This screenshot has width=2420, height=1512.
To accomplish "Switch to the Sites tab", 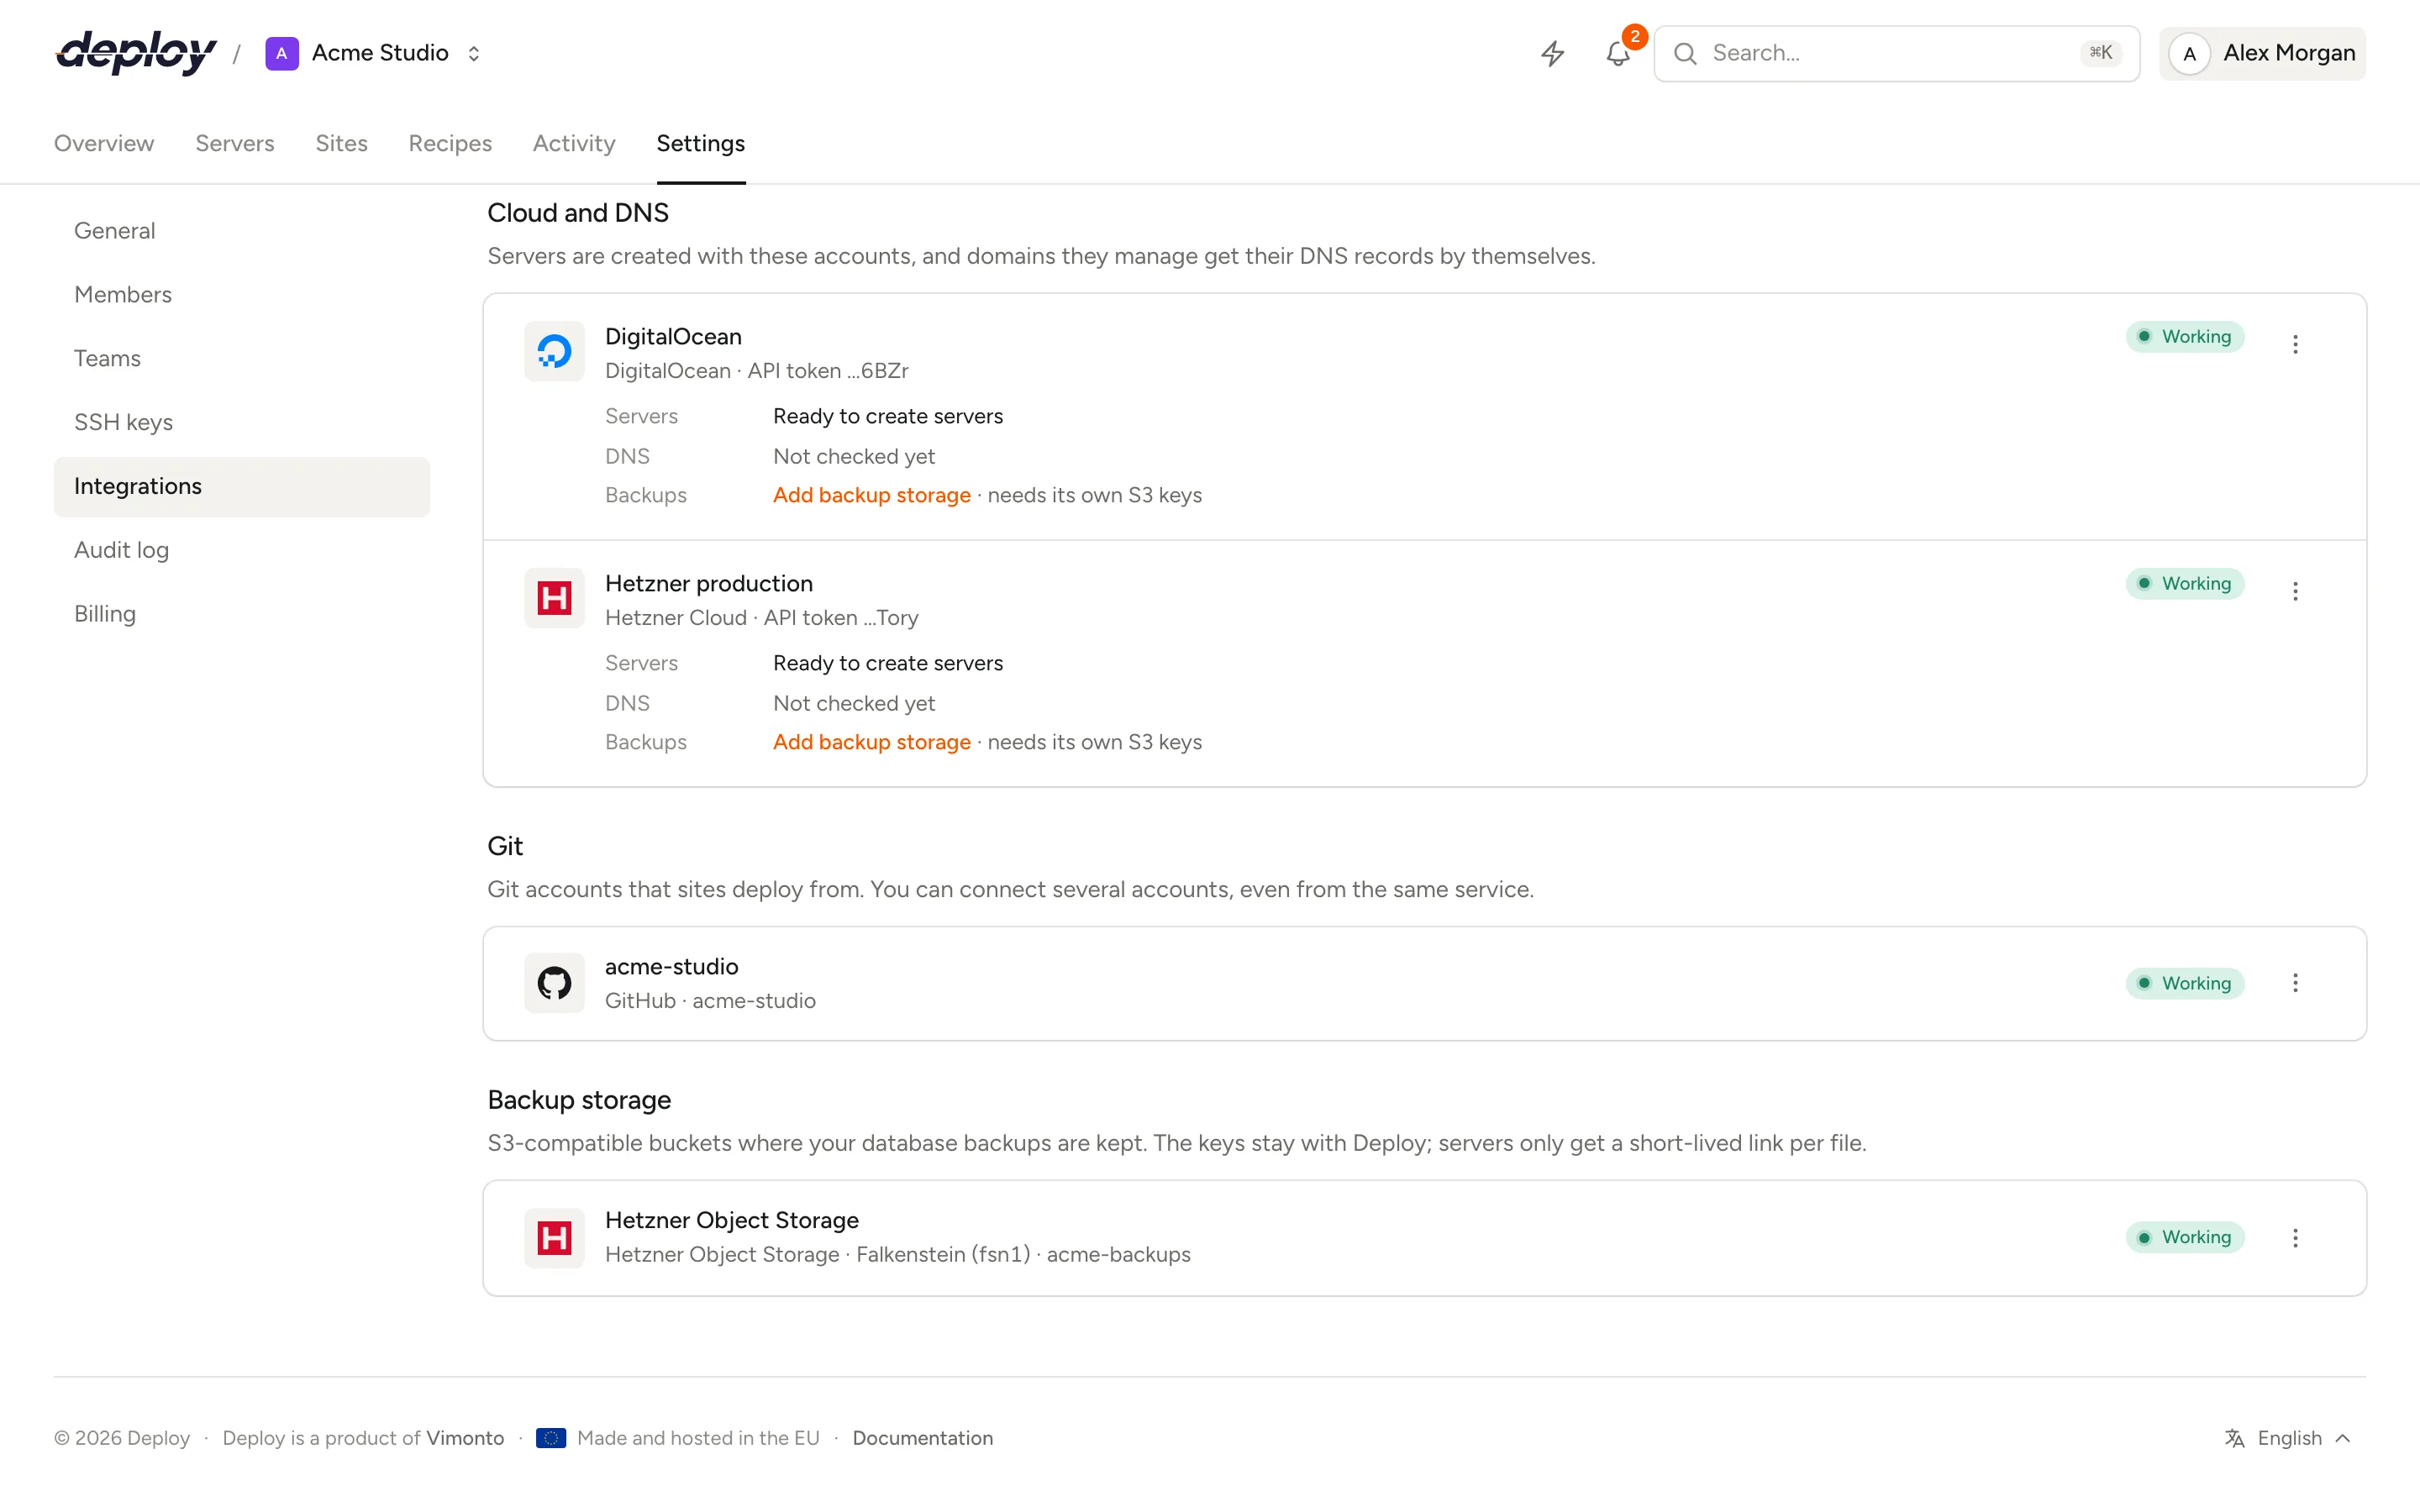I will tap(341, 143).
